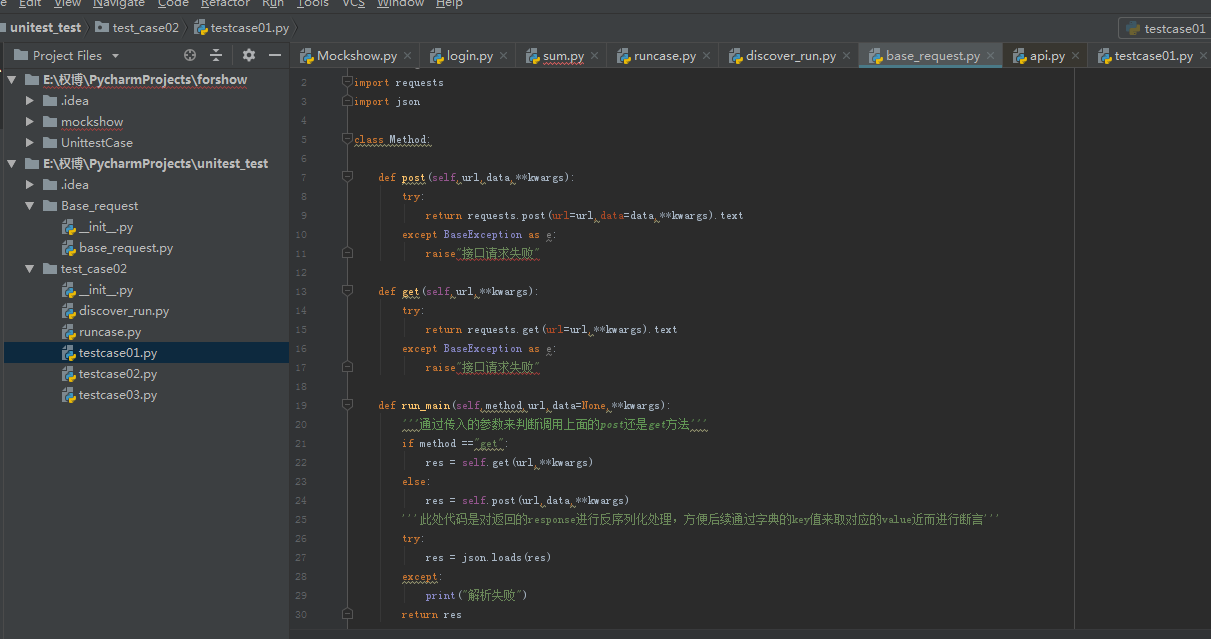The height and width of the screenshot is (639, 1211).
Task: Click Python icon of discover_run.py in tree
Action: tap(69, 311)
